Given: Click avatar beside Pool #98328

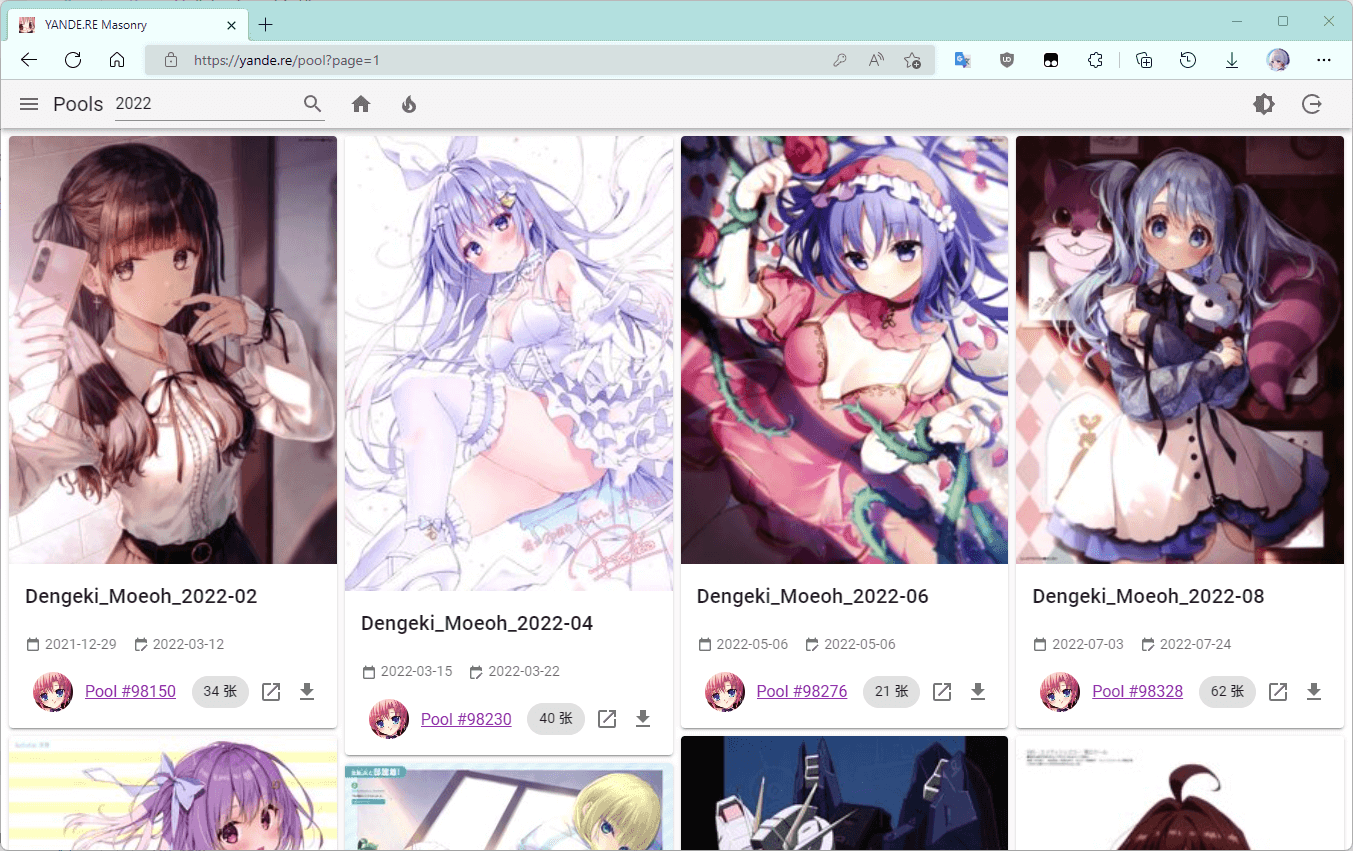Looking at the screenshot, I should (x=1060, y=691).
